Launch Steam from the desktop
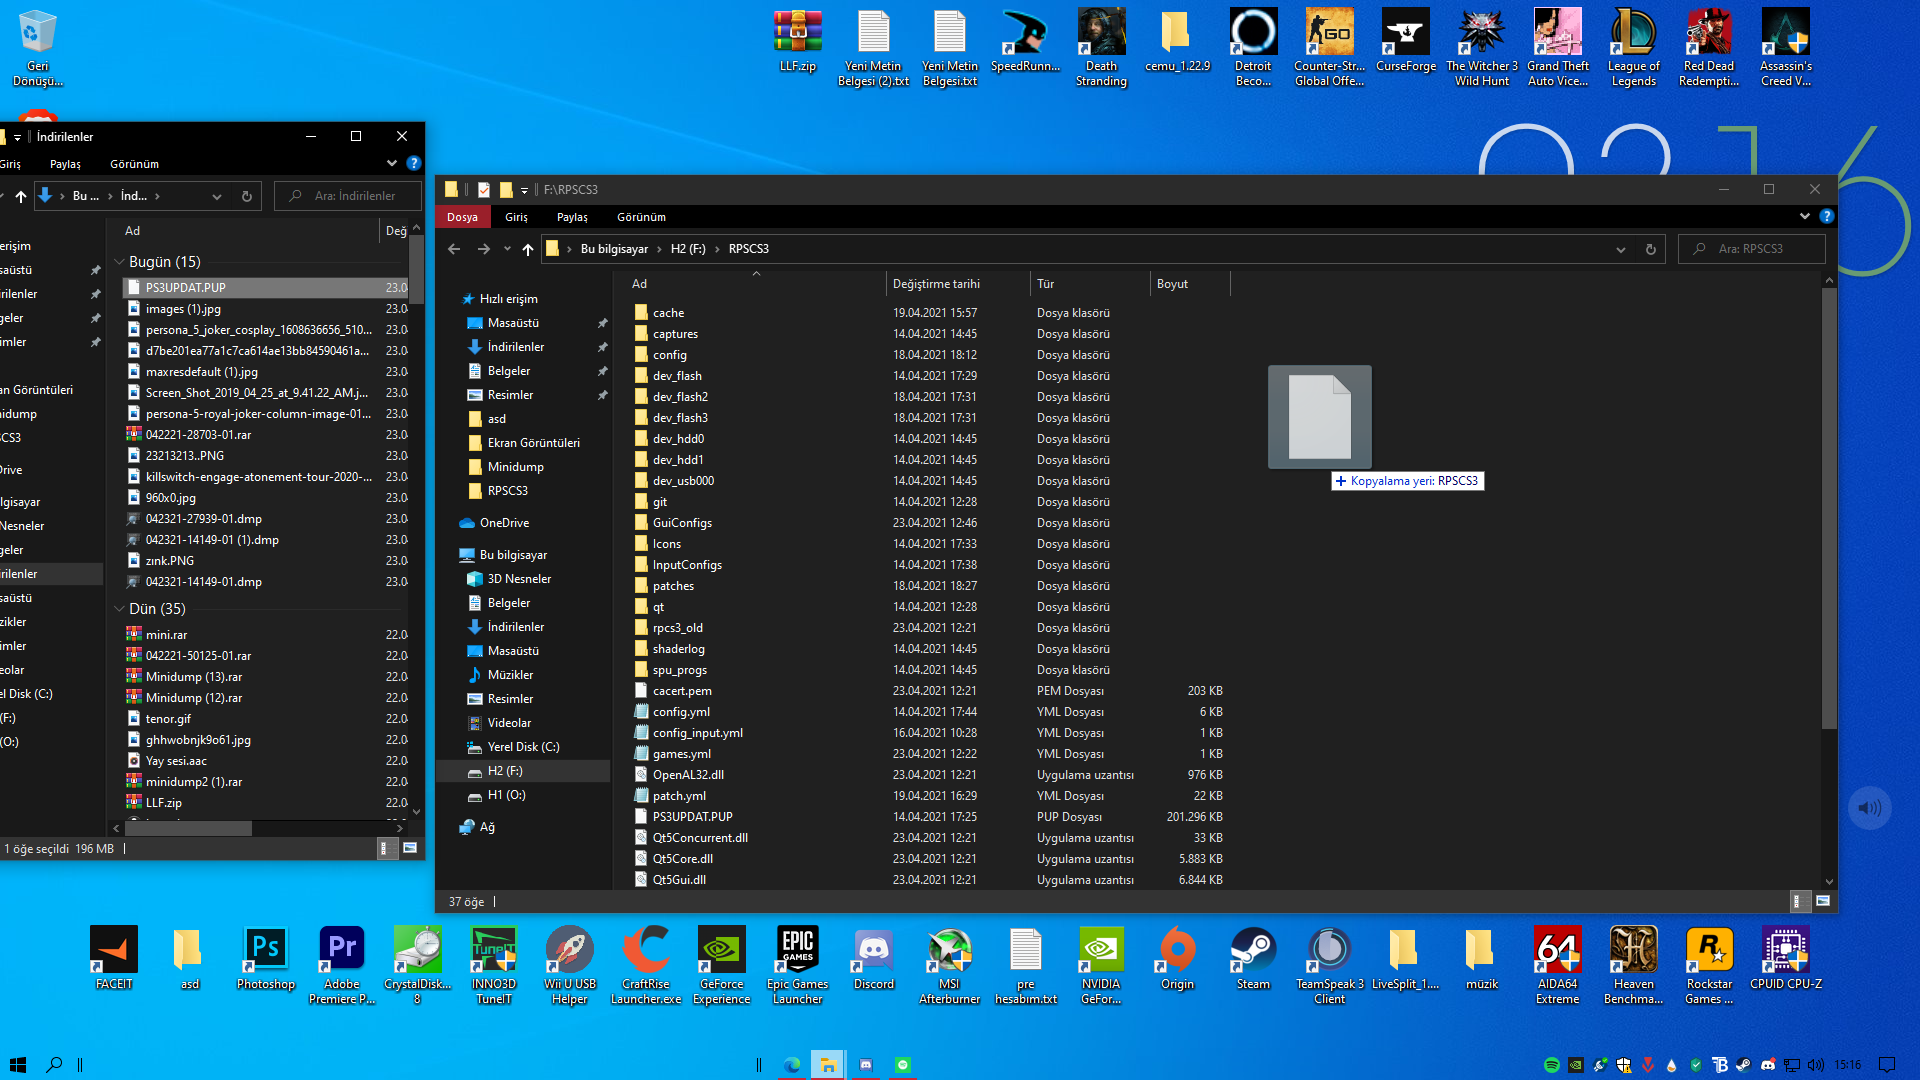The image size is (1920, 1080). pos(1253,958)
